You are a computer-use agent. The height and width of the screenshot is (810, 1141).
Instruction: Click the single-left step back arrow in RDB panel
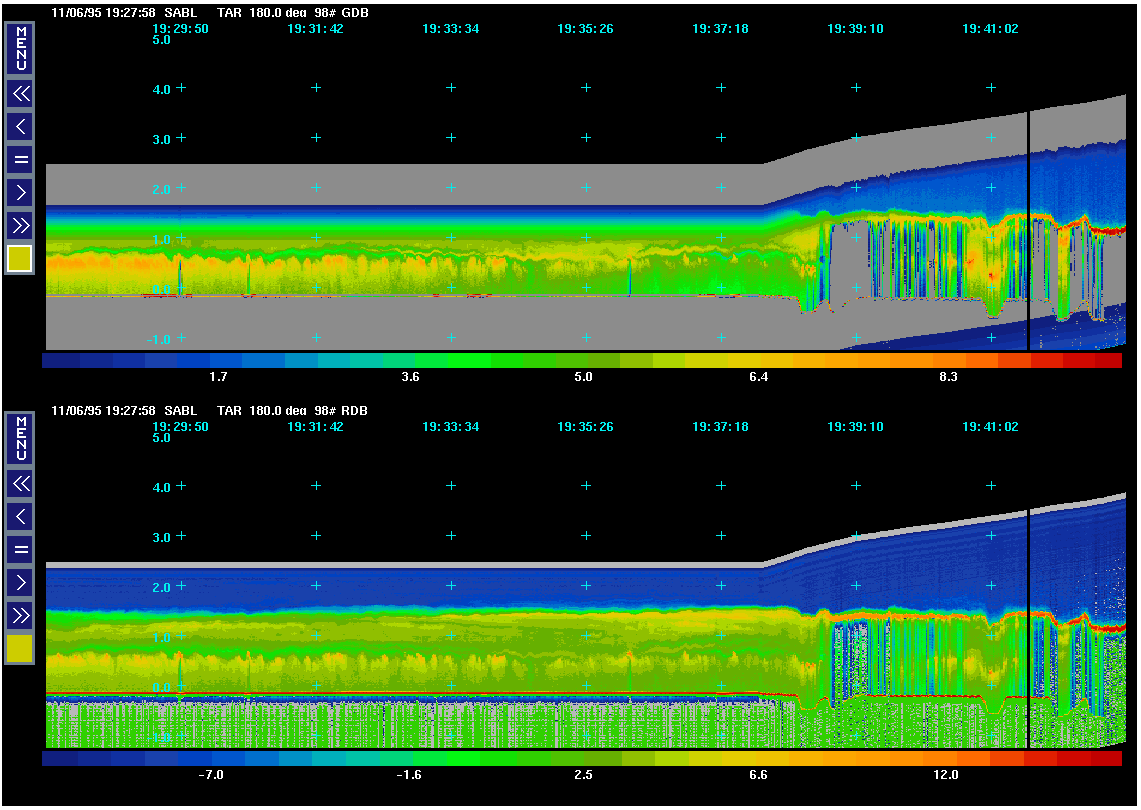20,517
